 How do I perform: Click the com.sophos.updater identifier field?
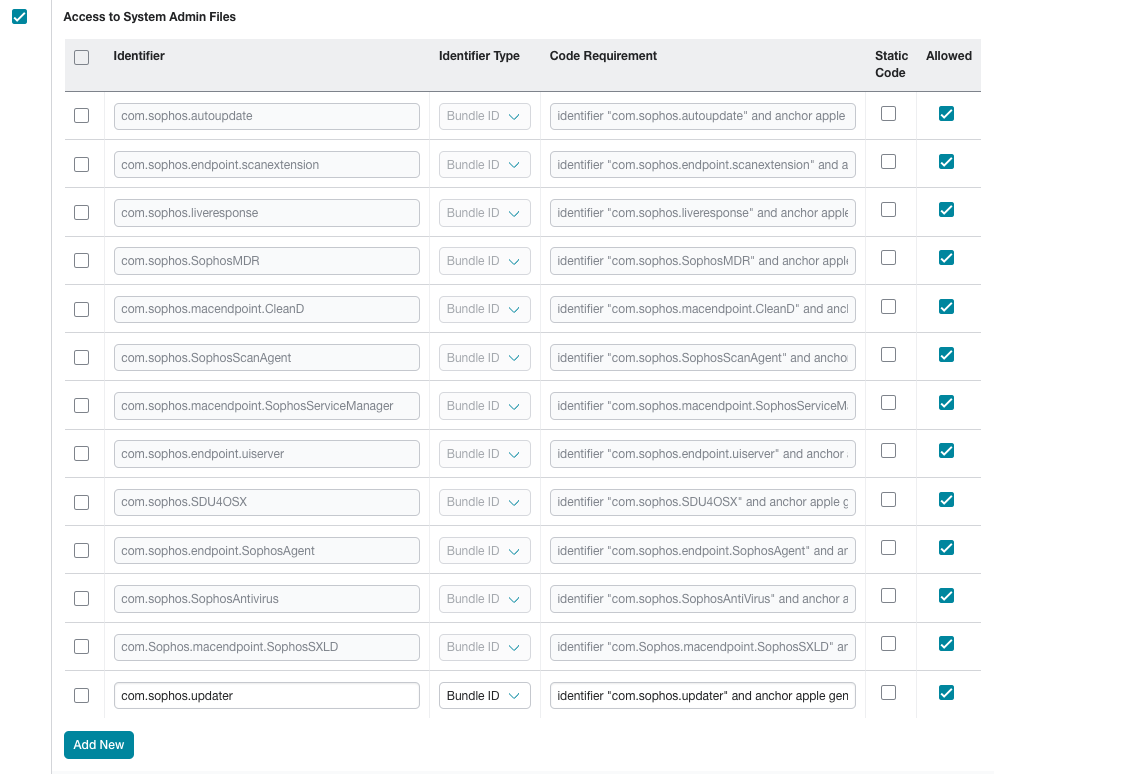coord(267,696)
